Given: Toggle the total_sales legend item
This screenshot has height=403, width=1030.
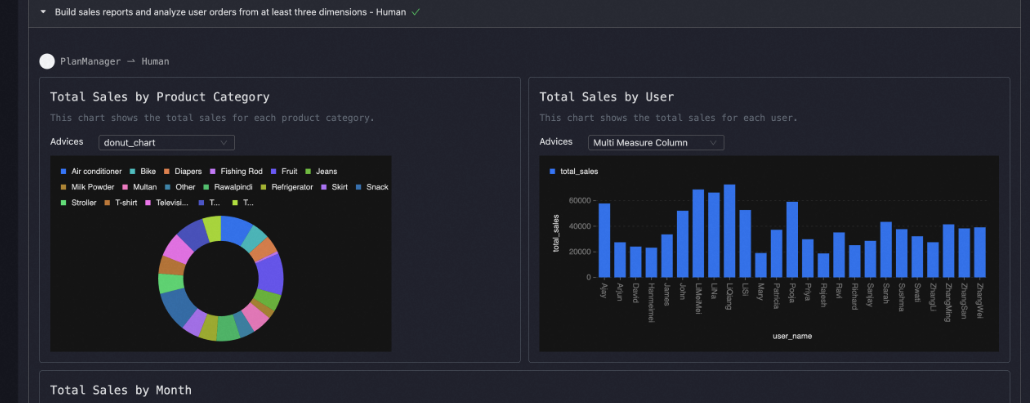Looking at the screenshot, I should coord(574,172).
